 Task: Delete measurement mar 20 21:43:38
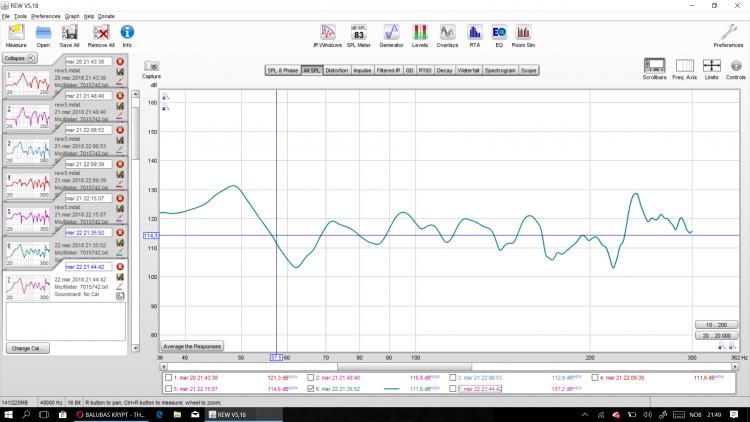(x=120, y=61)
